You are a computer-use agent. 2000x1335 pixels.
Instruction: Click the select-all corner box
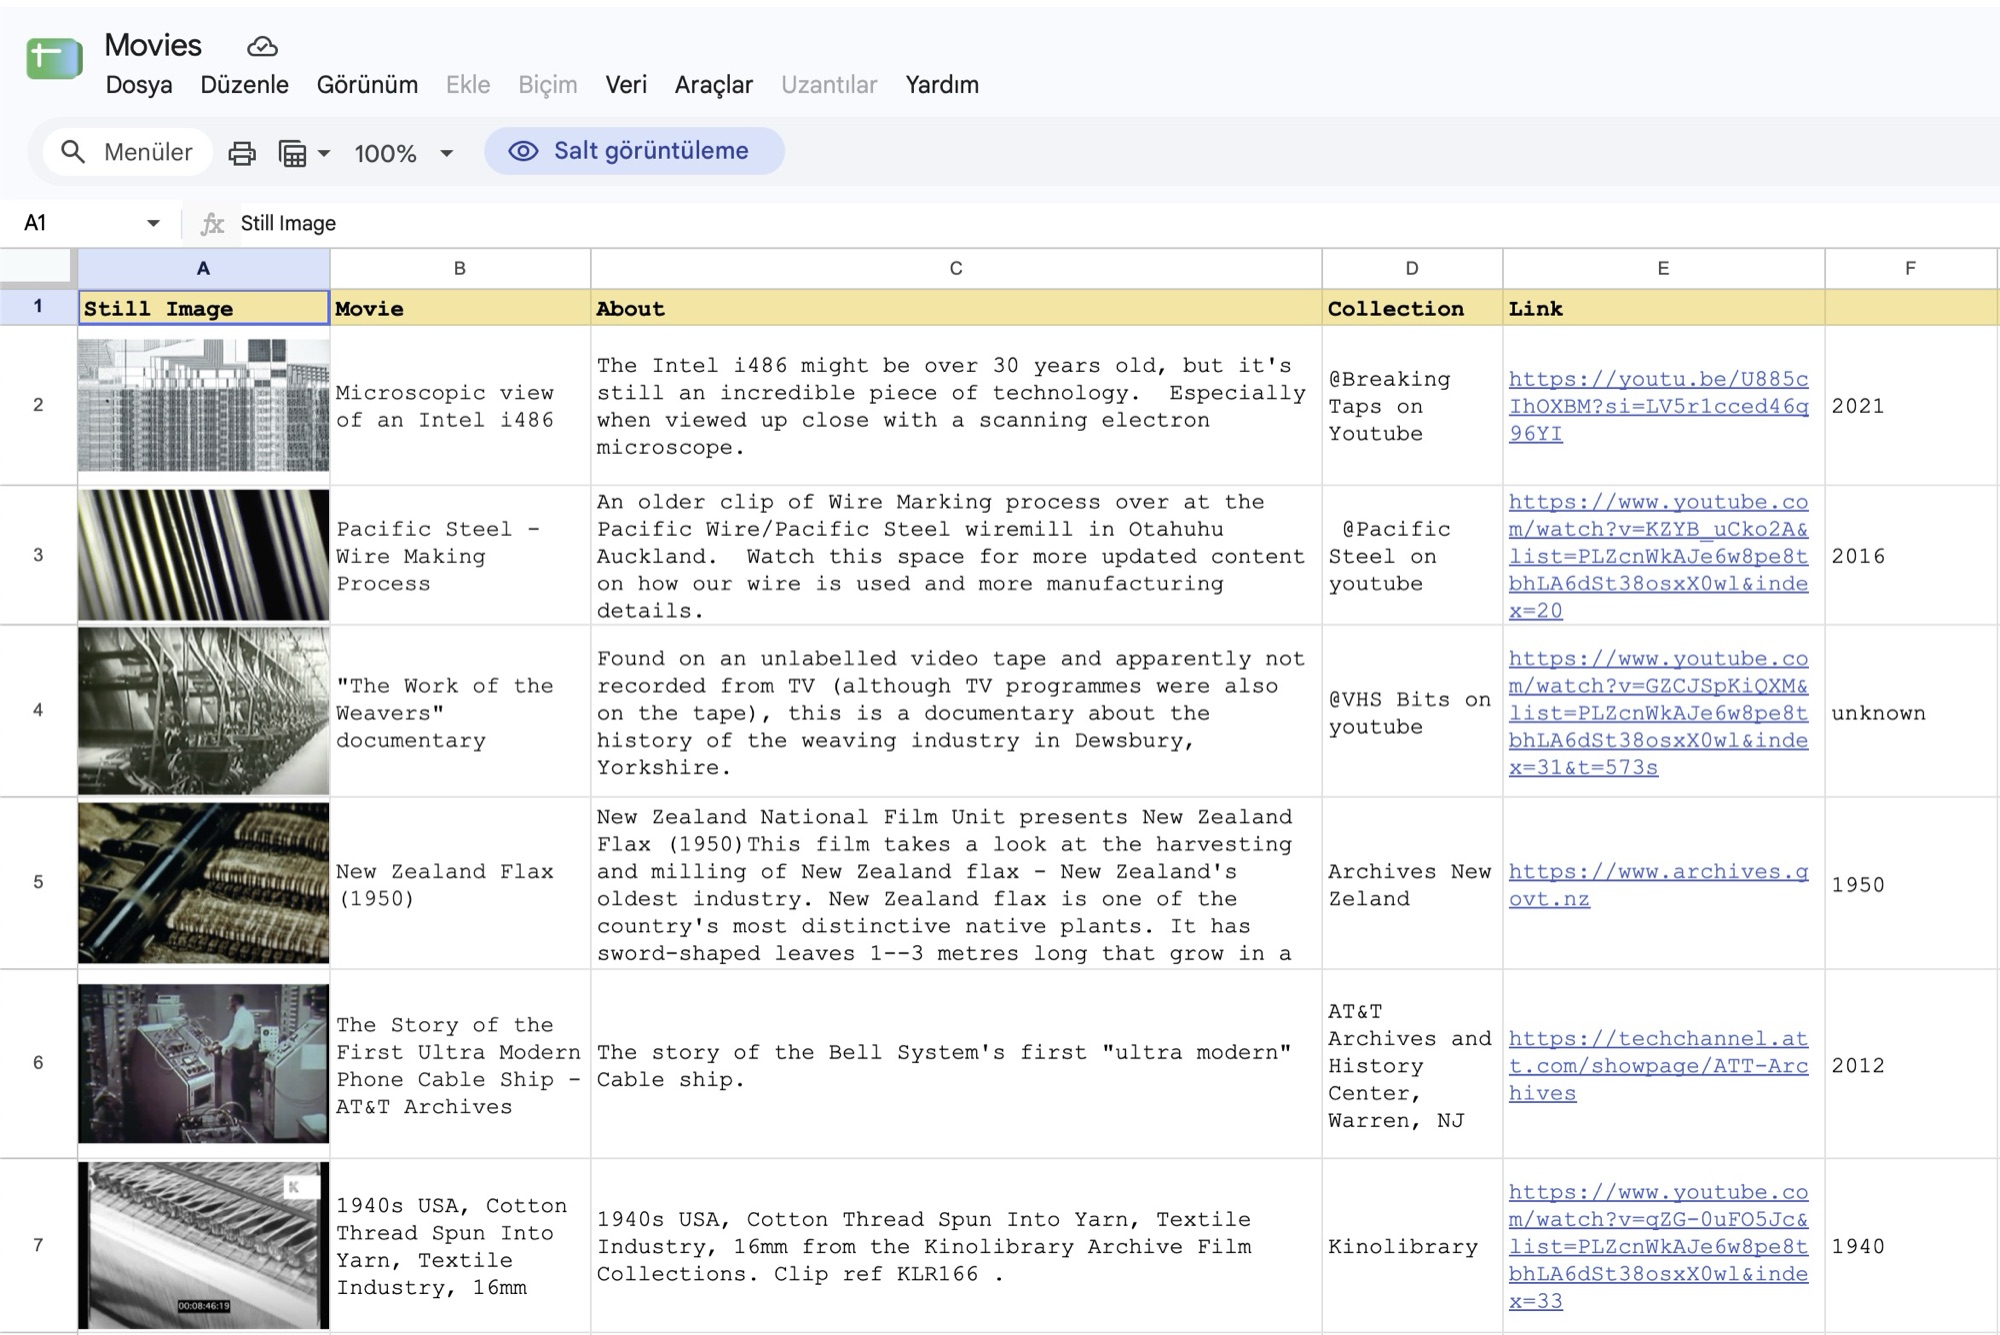click(37, 268)
